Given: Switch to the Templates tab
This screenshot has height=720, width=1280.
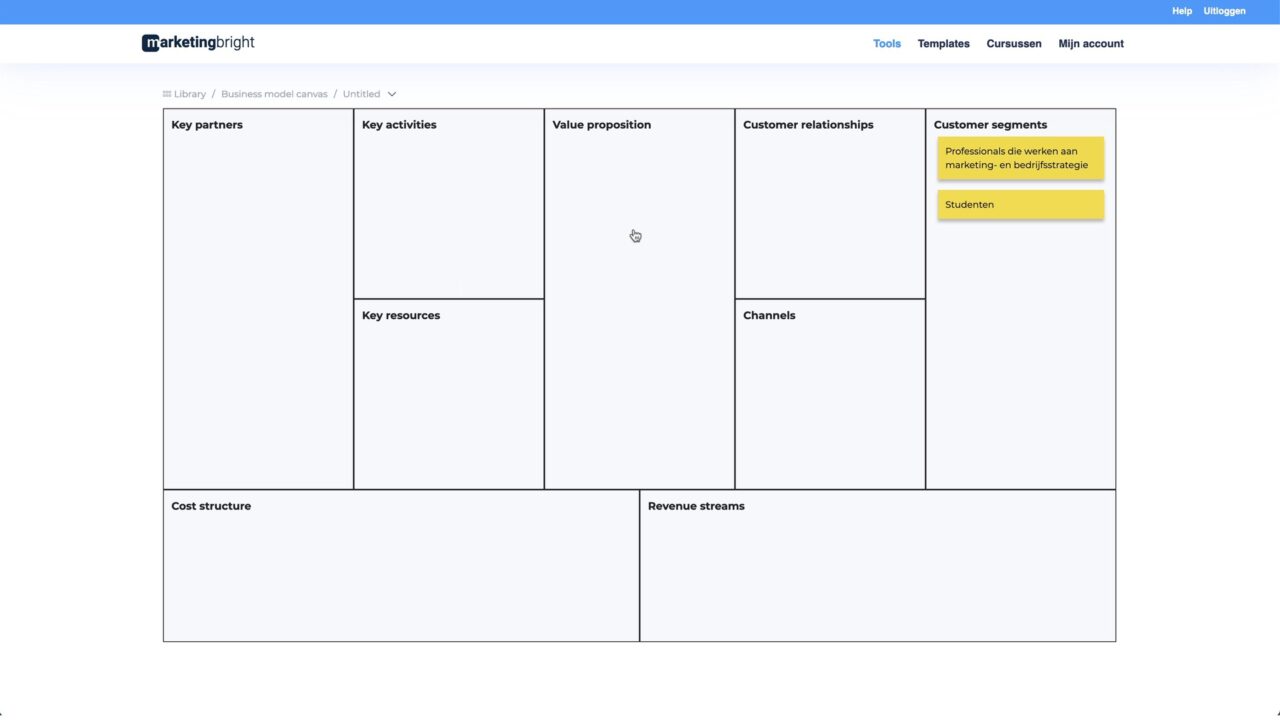Looking at the screenshot, I should click(943, 43).
